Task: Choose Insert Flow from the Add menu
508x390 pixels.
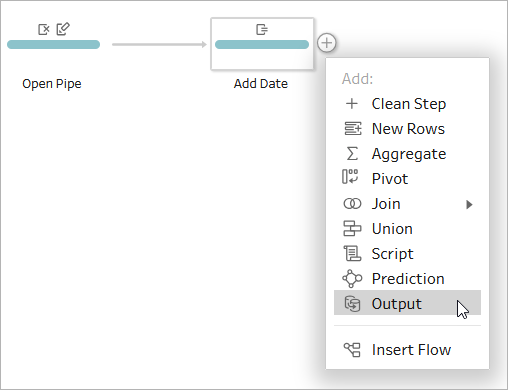Action: (407, 350)
